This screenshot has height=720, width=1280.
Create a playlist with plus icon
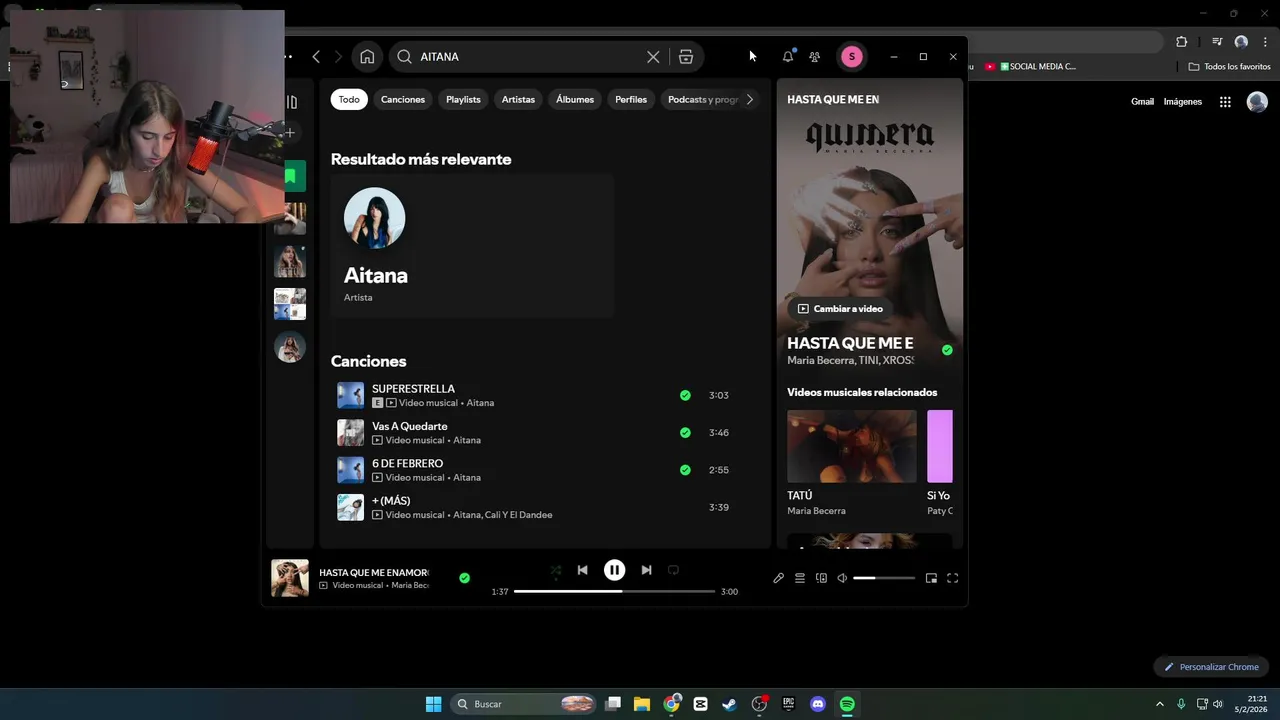click(290, 133)
